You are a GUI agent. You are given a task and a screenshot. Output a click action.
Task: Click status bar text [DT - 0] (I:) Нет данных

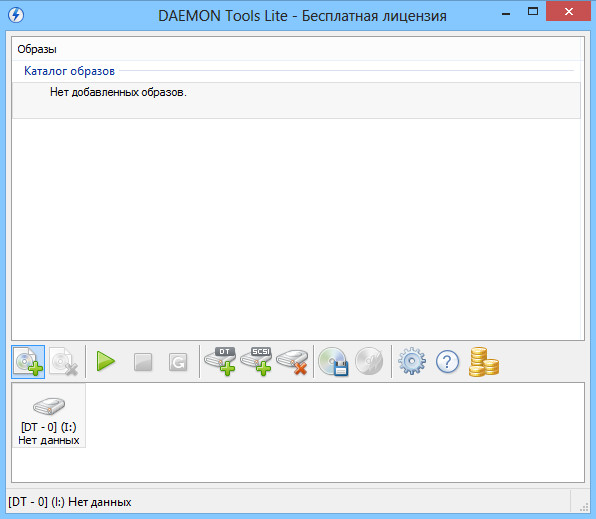pos(70,502)
